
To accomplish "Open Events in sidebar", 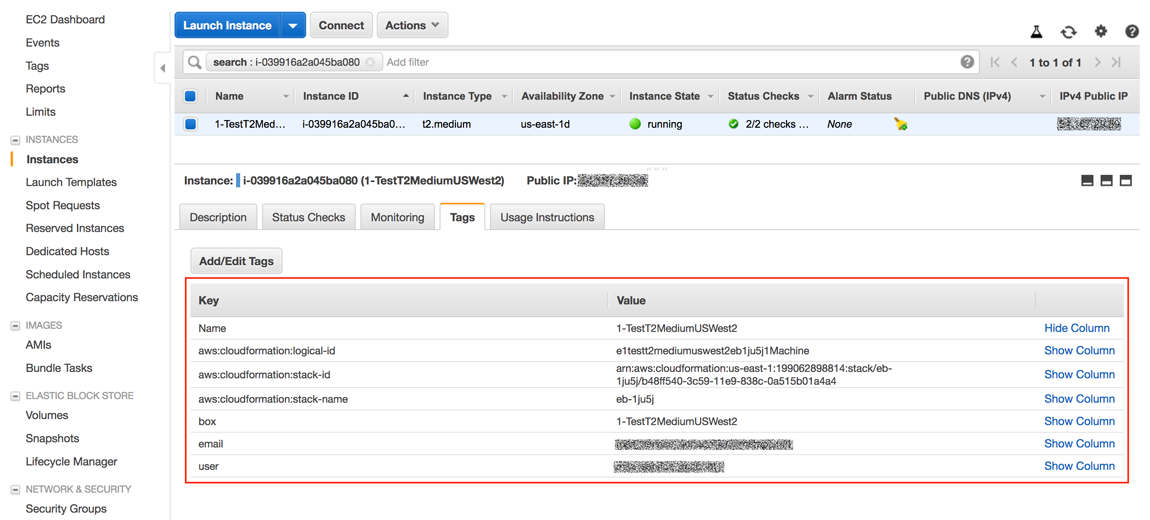I will (43, 43).
